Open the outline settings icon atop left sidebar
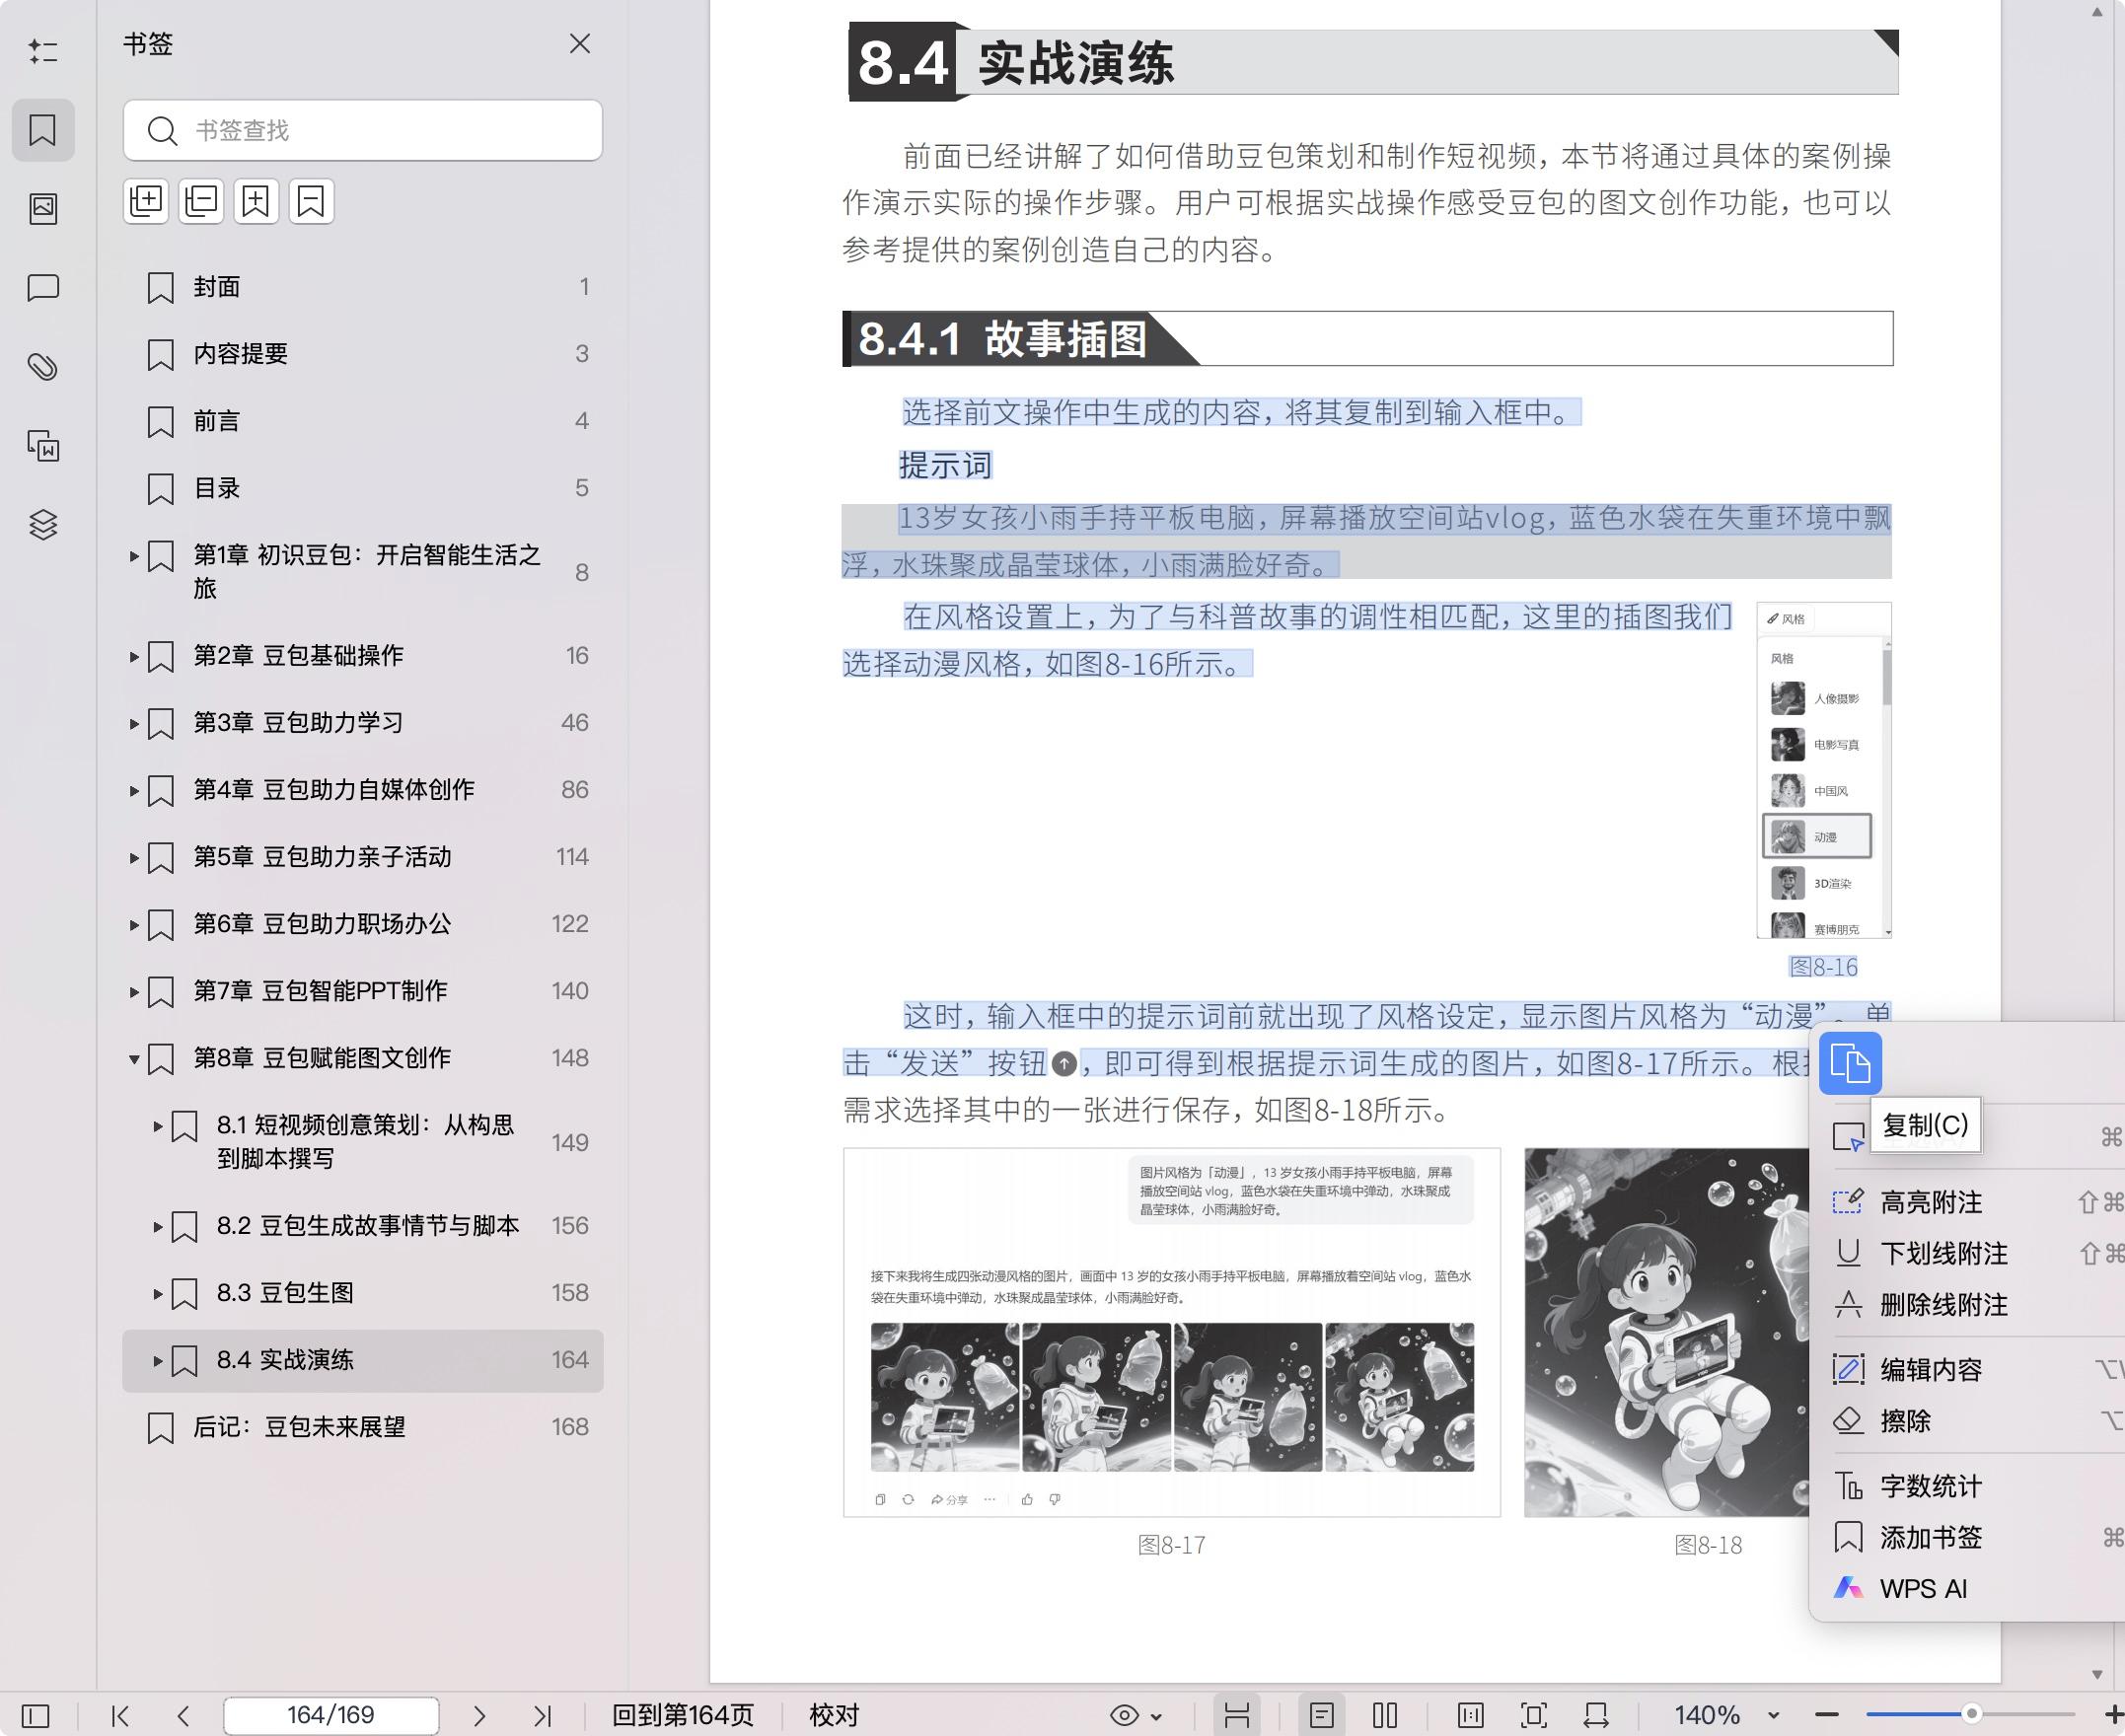 tap(42, 51)
